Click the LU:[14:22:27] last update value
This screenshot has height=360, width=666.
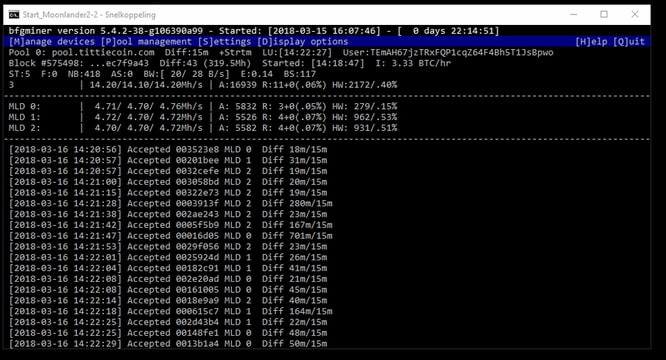tap(297, 53)
